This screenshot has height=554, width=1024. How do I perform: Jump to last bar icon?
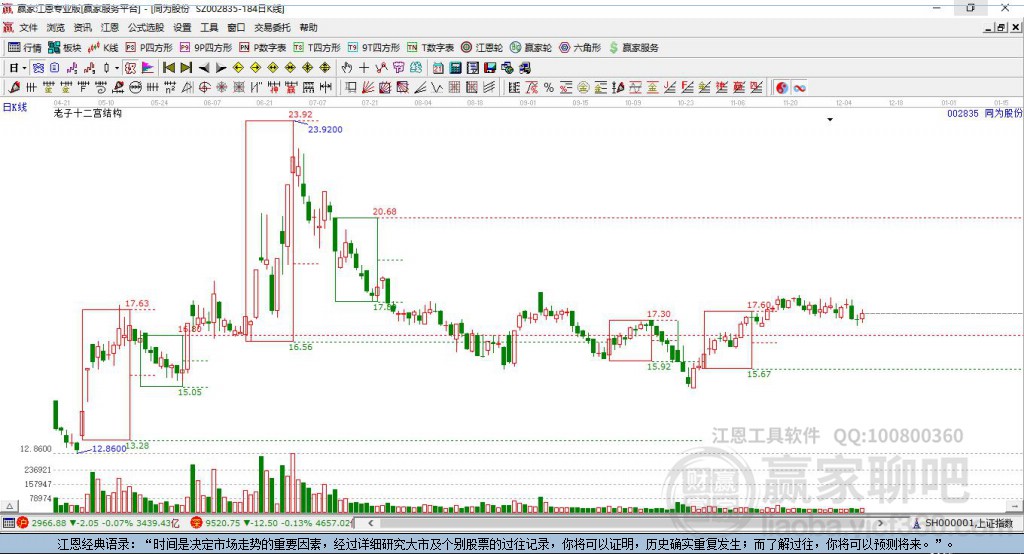tap(186, 68)
